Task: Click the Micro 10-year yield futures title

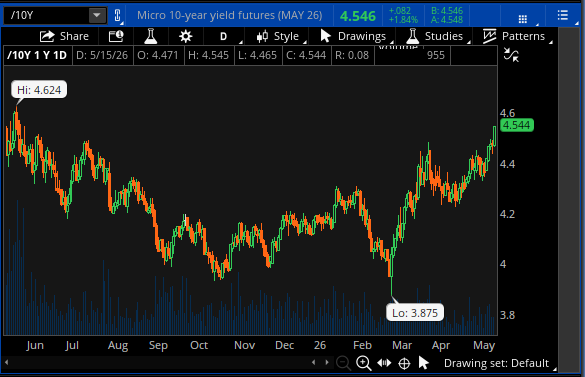Action: pos(229,15)
